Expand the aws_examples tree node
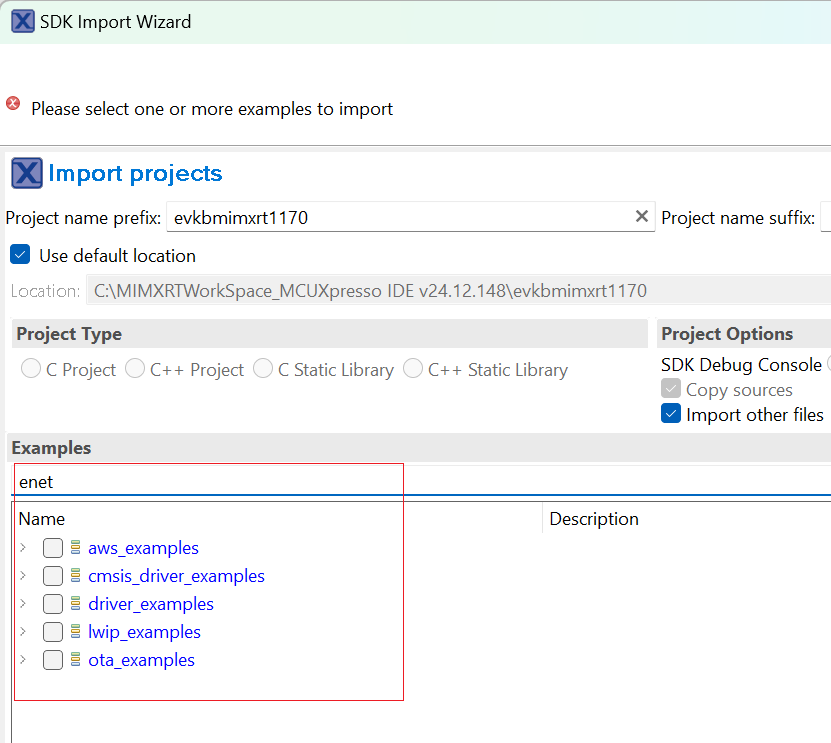This screenshot has width=831, height=743. [23, 548]
